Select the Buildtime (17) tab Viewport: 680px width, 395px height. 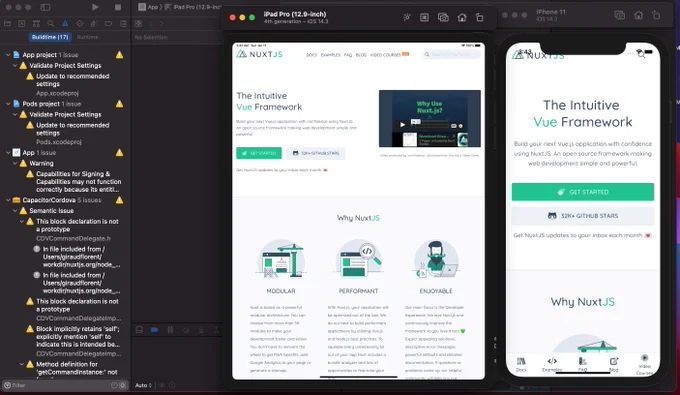point(50,37)
